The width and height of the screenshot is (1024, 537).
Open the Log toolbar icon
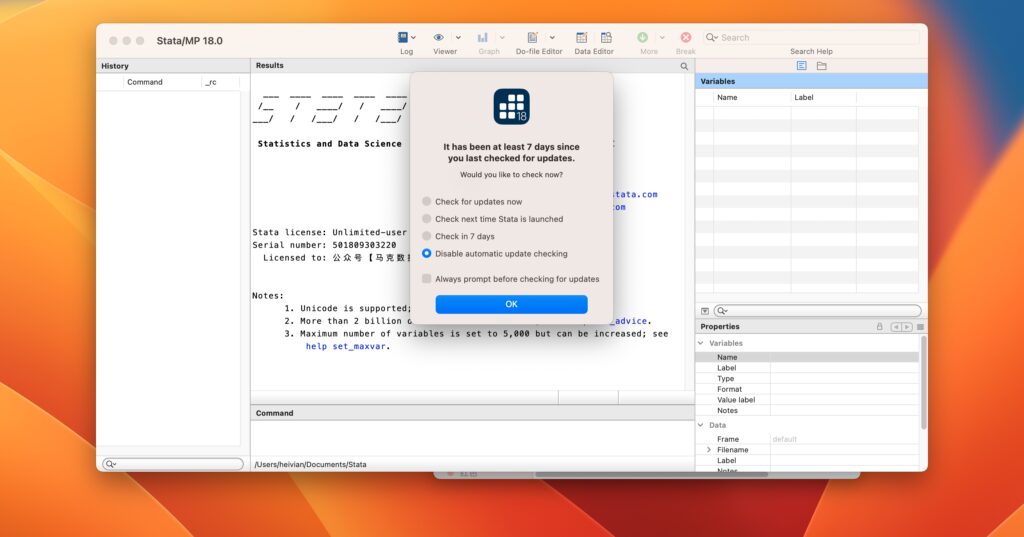[402, 37]
